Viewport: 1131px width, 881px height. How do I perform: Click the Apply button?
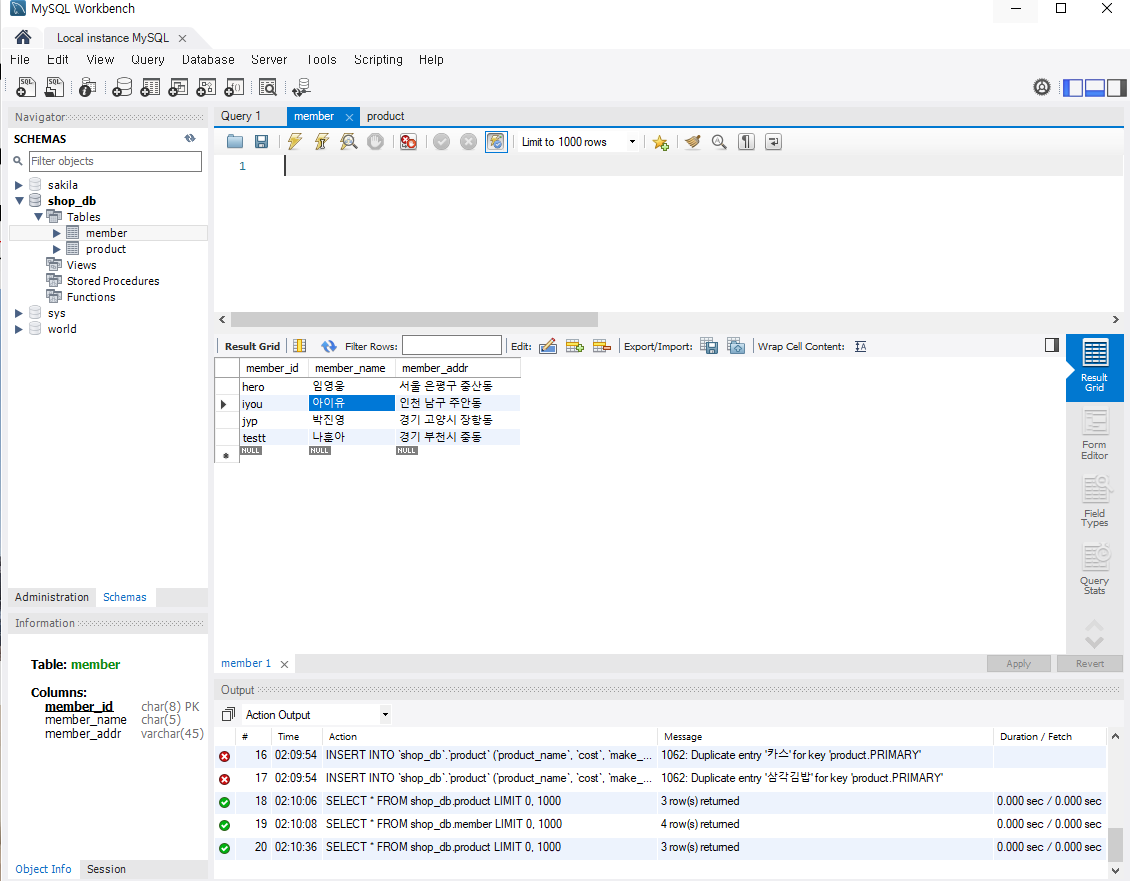point(1018,663)
